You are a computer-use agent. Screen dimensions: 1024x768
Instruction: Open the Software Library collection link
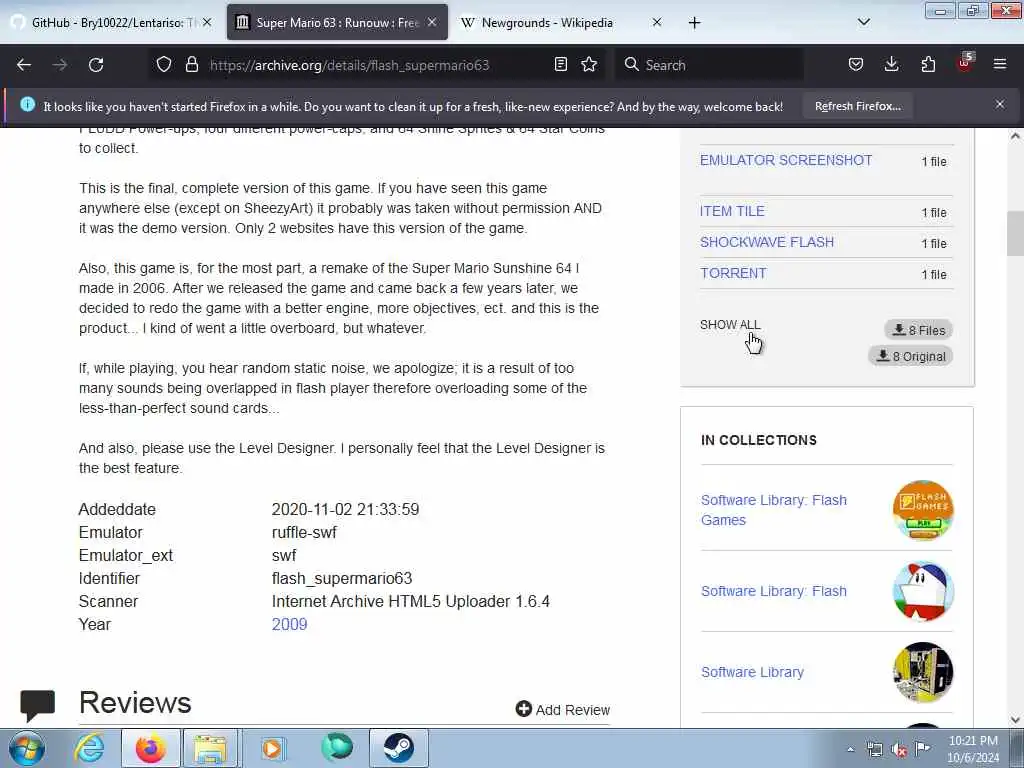[752, 672]
